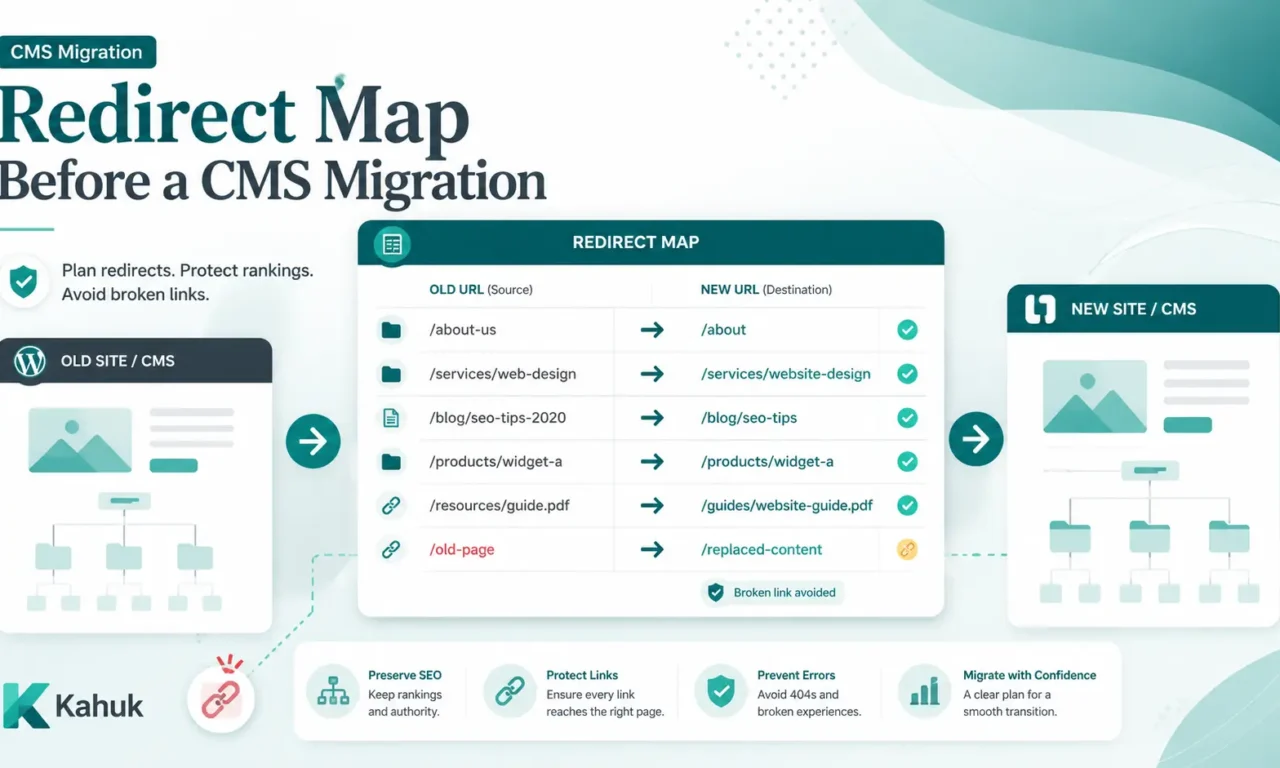This screenshot has width=1280, height=768.
Task: Click the NEW URL (Destination) column header
Action: click(766, 290)
